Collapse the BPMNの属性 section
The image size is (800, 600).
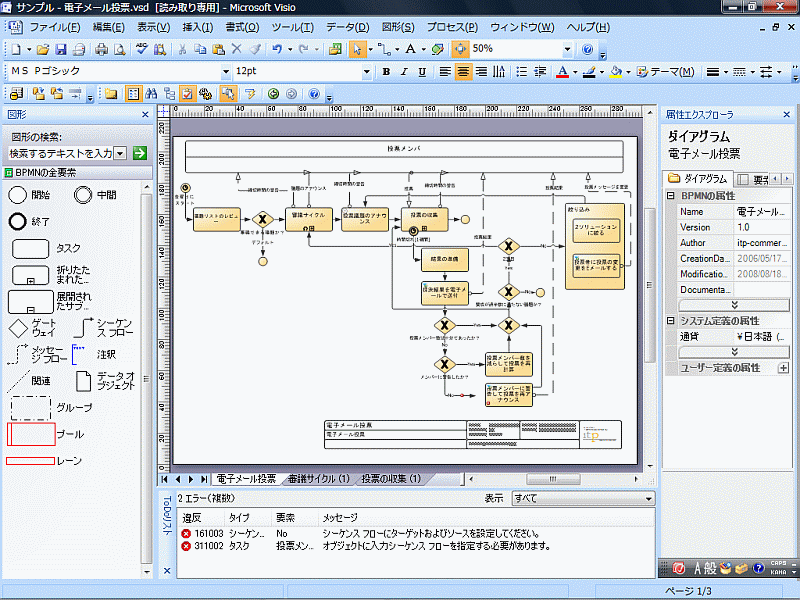click(x=672, y=196)
